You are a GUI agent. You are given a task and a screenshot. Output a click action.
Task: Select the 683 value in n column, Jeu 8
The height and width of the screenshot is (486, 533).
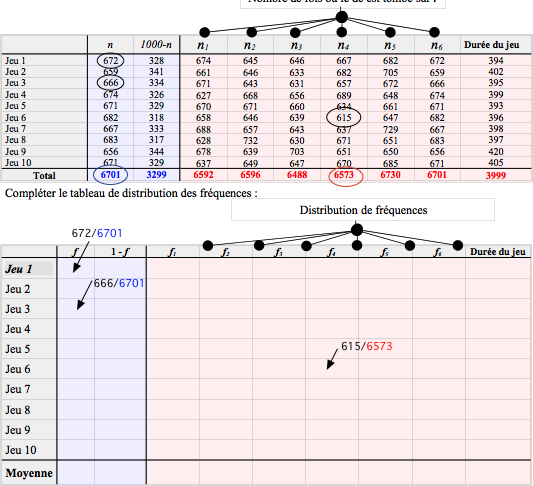[x=110, y=140]
